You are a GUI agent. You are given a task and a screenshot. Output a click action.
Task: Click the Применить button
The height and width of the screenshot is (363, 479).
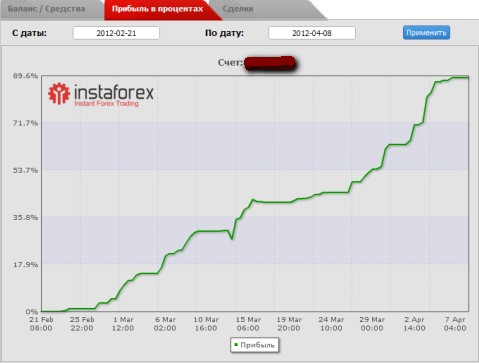426,33
